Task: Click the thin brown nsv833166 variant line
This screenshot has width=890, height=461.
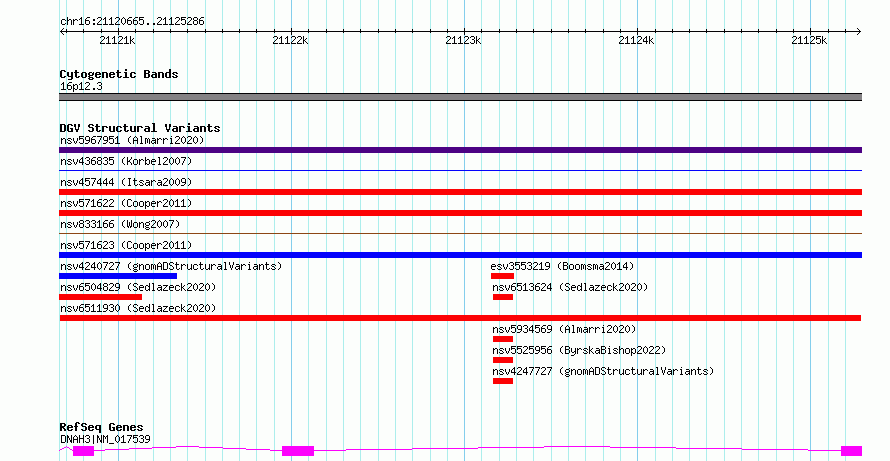Action: click(x=460, y=233)
